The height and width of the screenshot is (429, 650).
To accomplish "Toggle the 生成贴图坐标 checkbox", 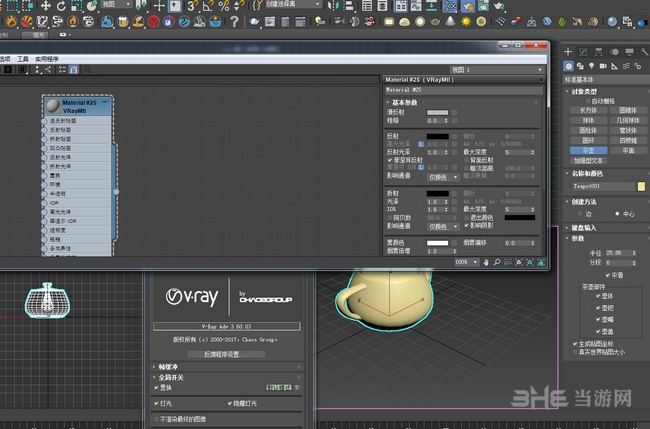I will click(x=575, y=344).
